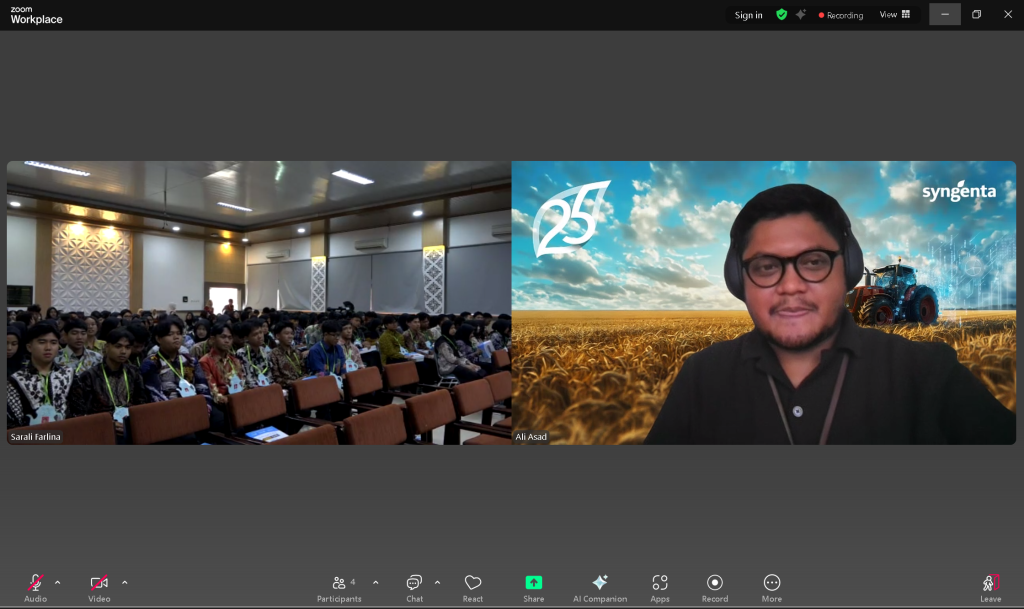Leave the meeting
Screen dimensions: 1024x609
(x=990, y=586)
